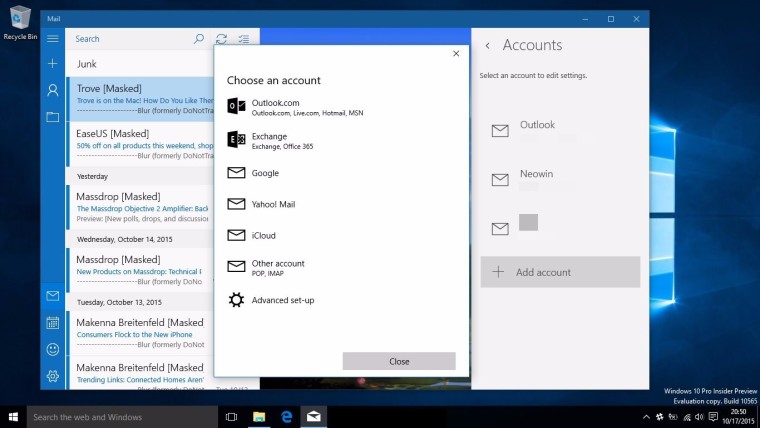Image resolution: width=760 pixels, height=428 pixels.
Task: Switch to Mail envelope icon in sidebar
Action: click(53, 296)
